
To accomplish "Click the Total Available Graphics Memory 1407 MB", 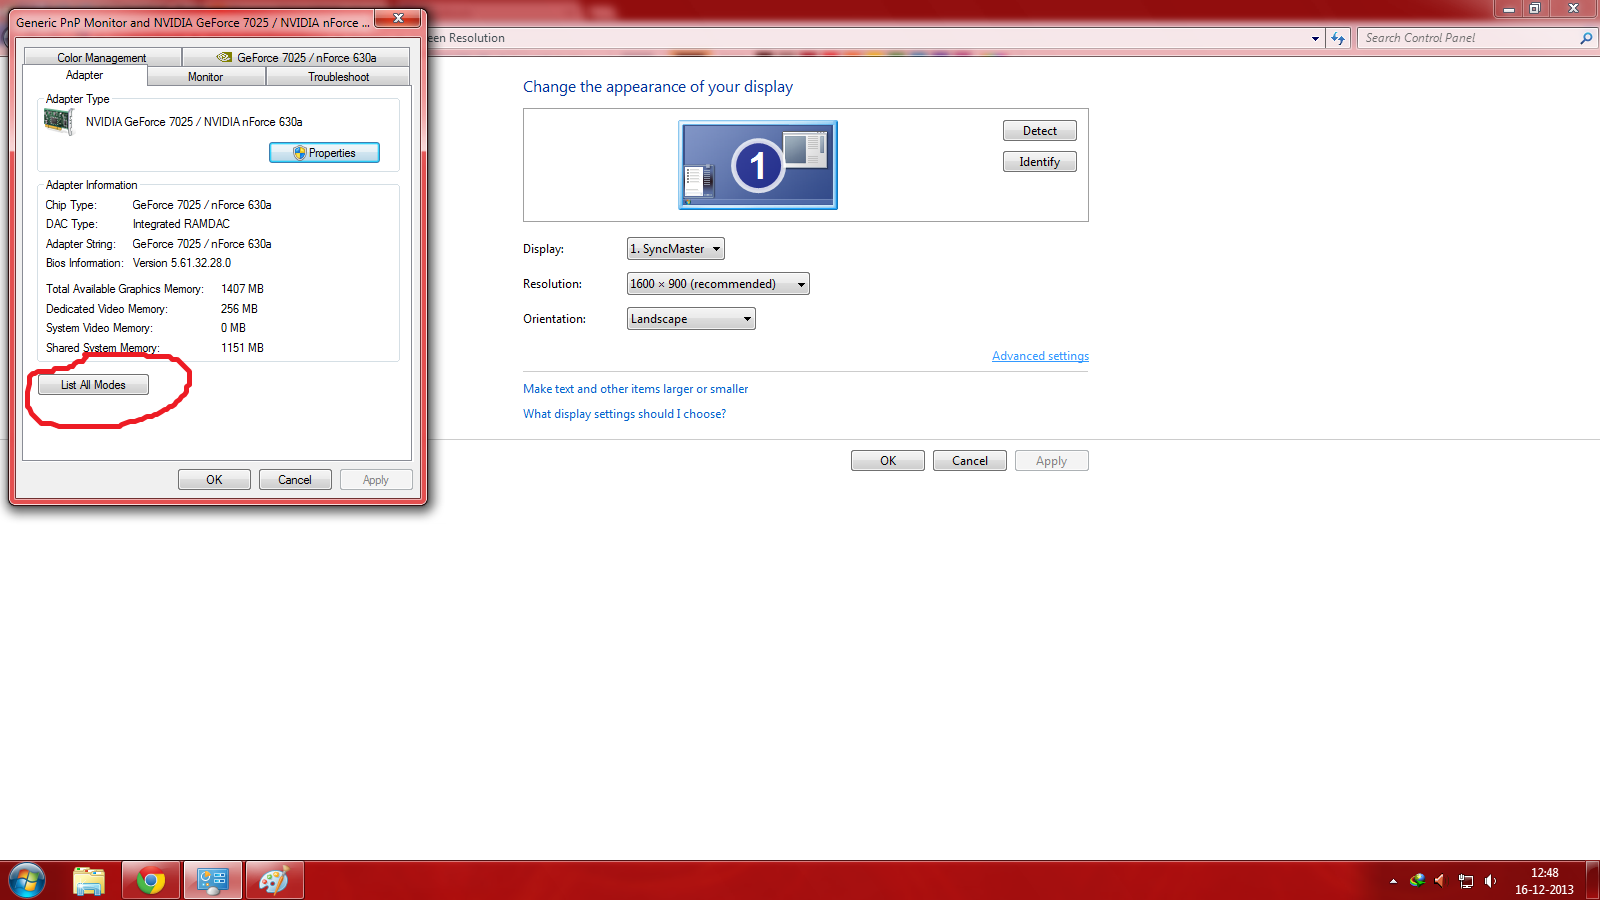I will 242,289.
